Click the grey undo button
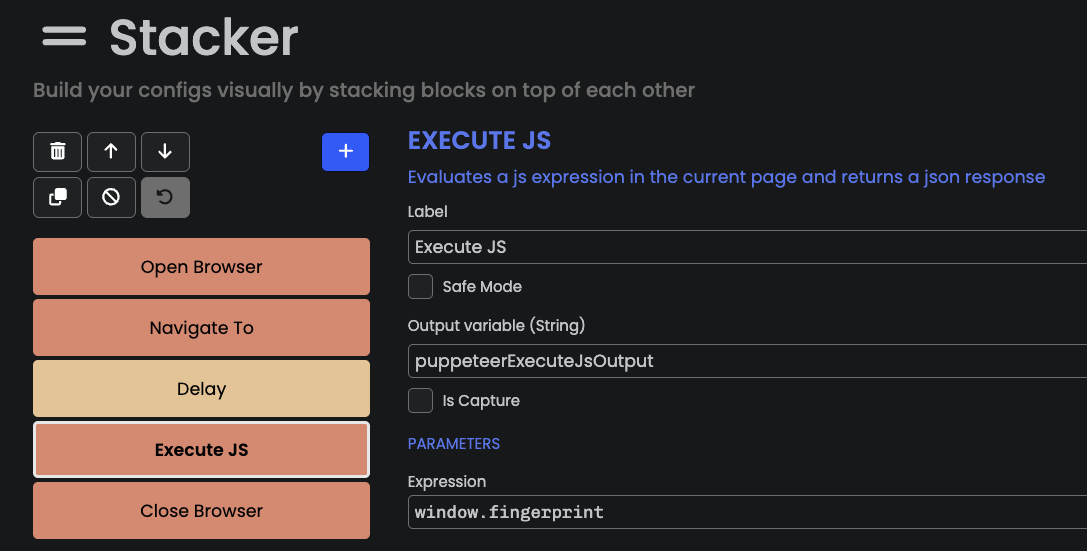Viewport: 1087px width, 551px height. [165, 197]
